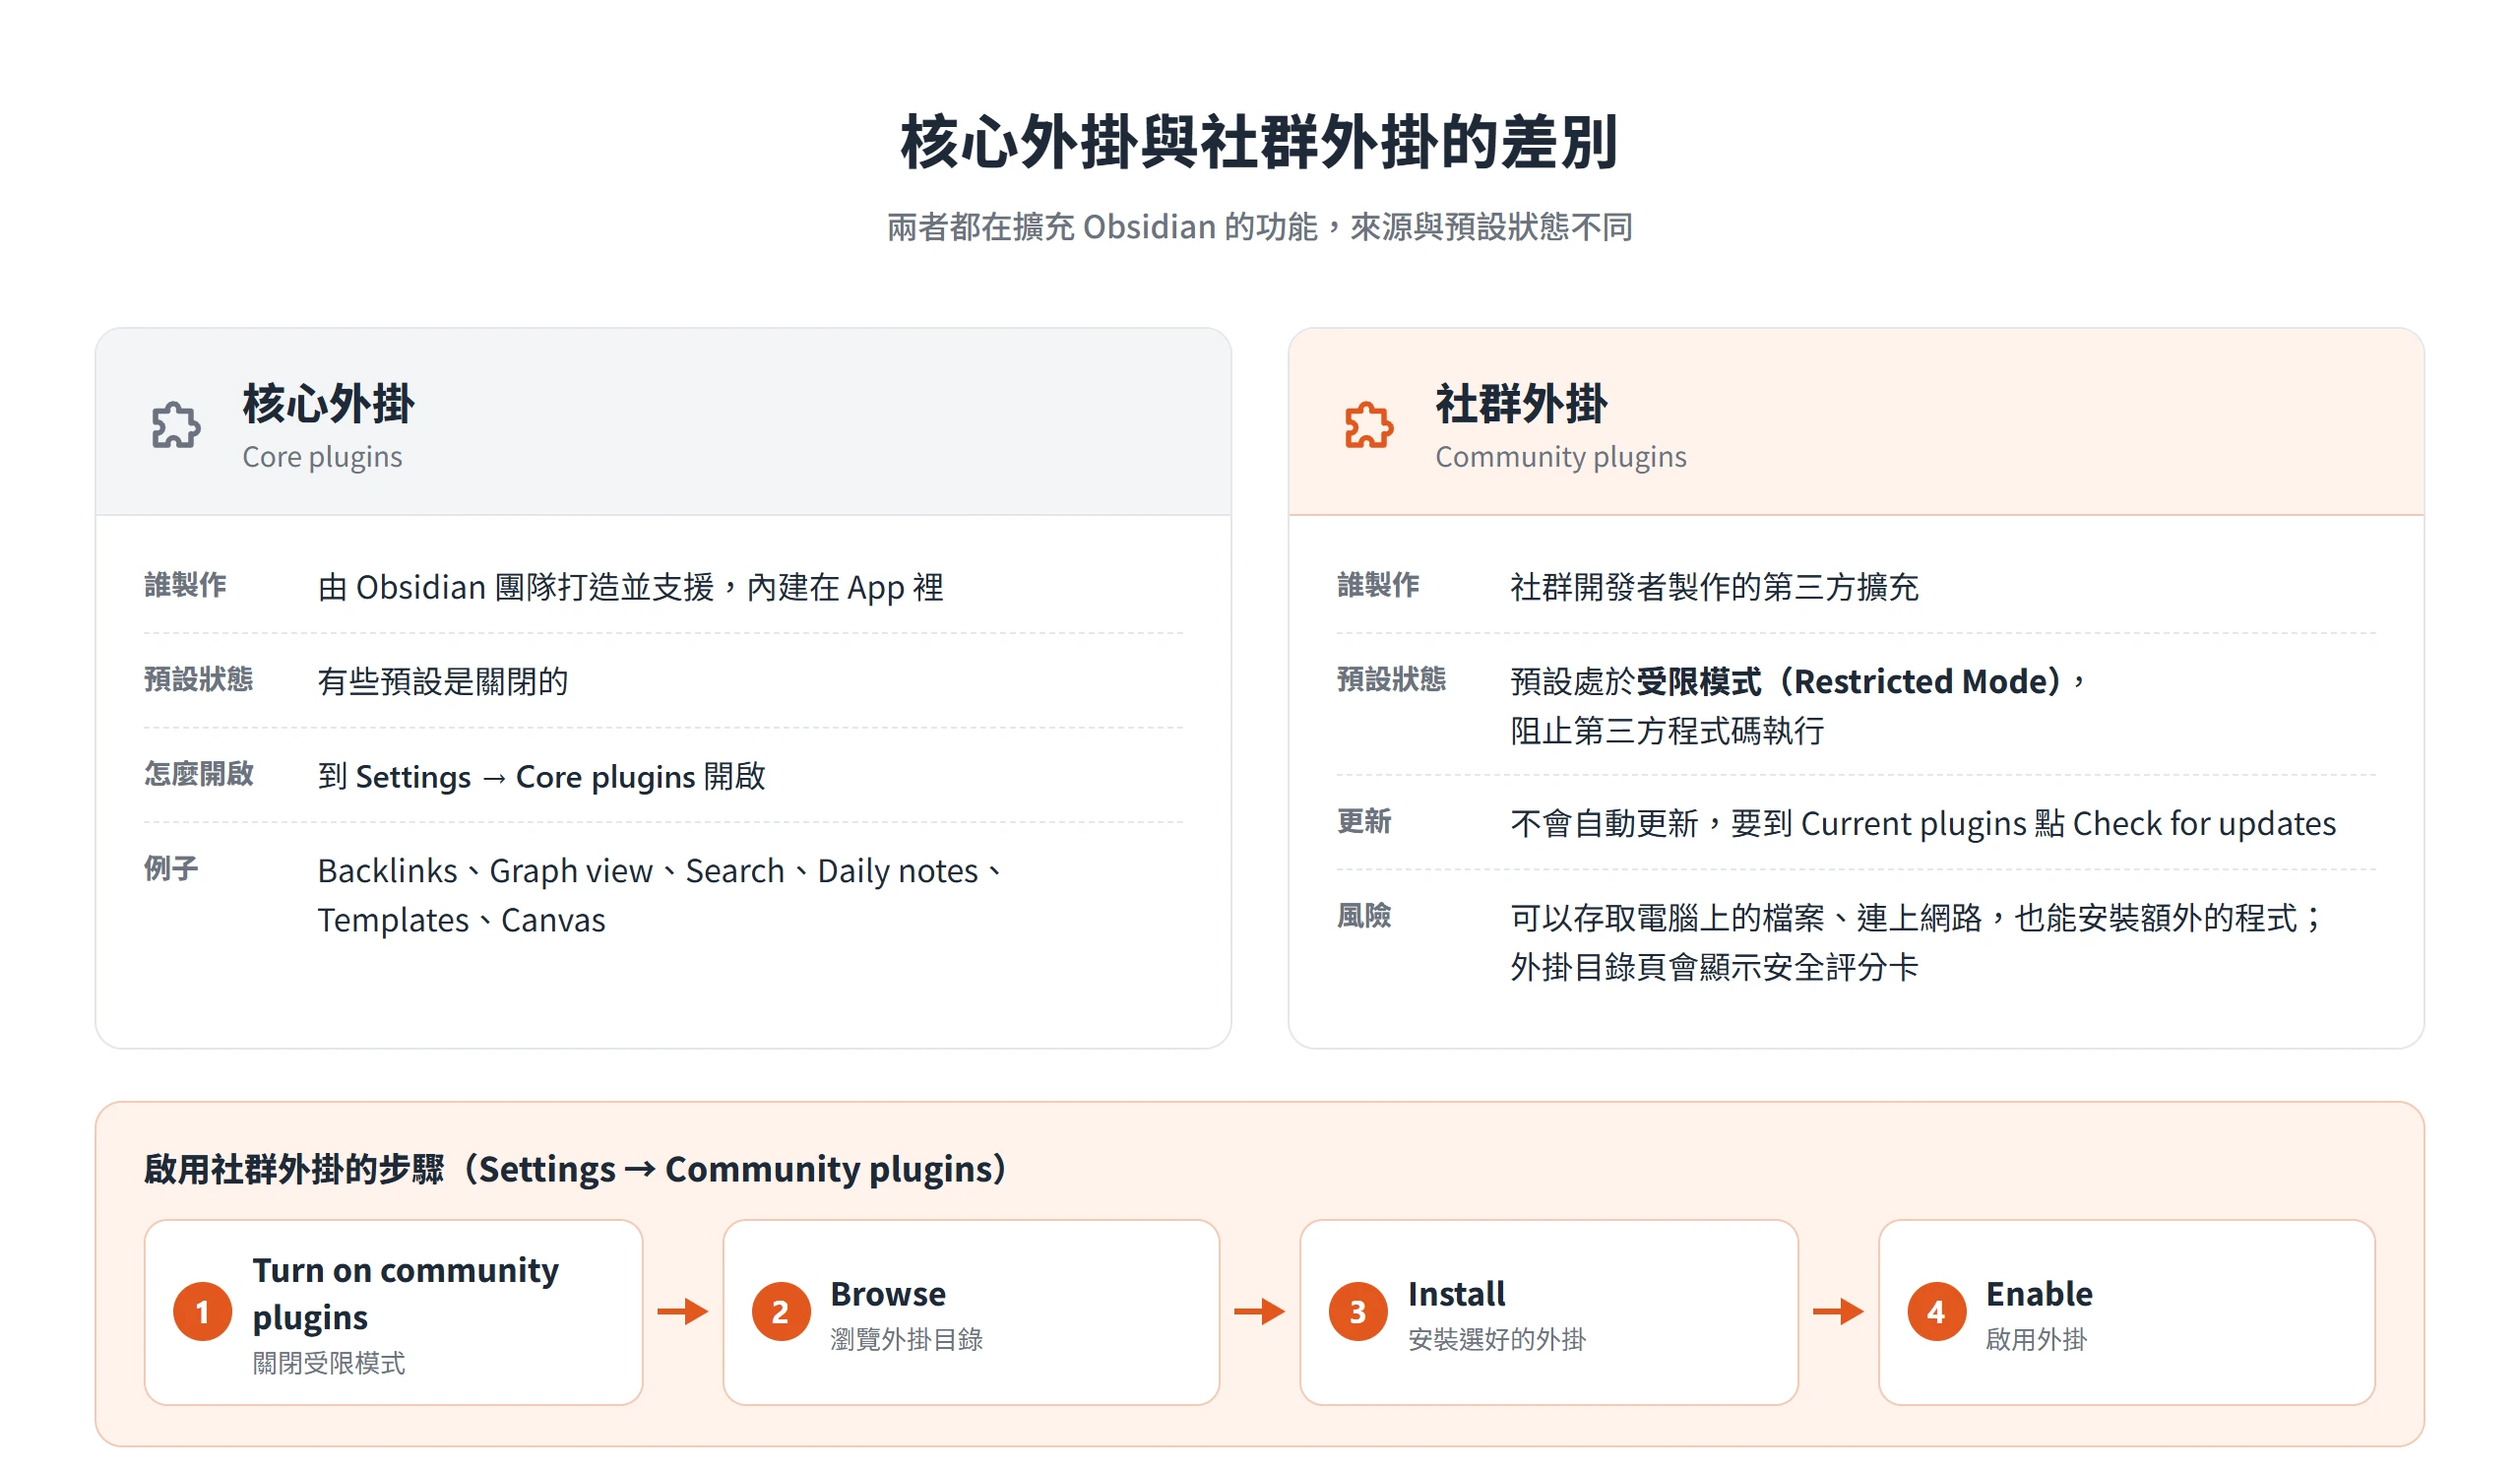Image resolution: width=2520 pixels, height=1471 pixels.
Task: Click the text 到 Settings → Core plugins 開啟
Action: point(542,776)
